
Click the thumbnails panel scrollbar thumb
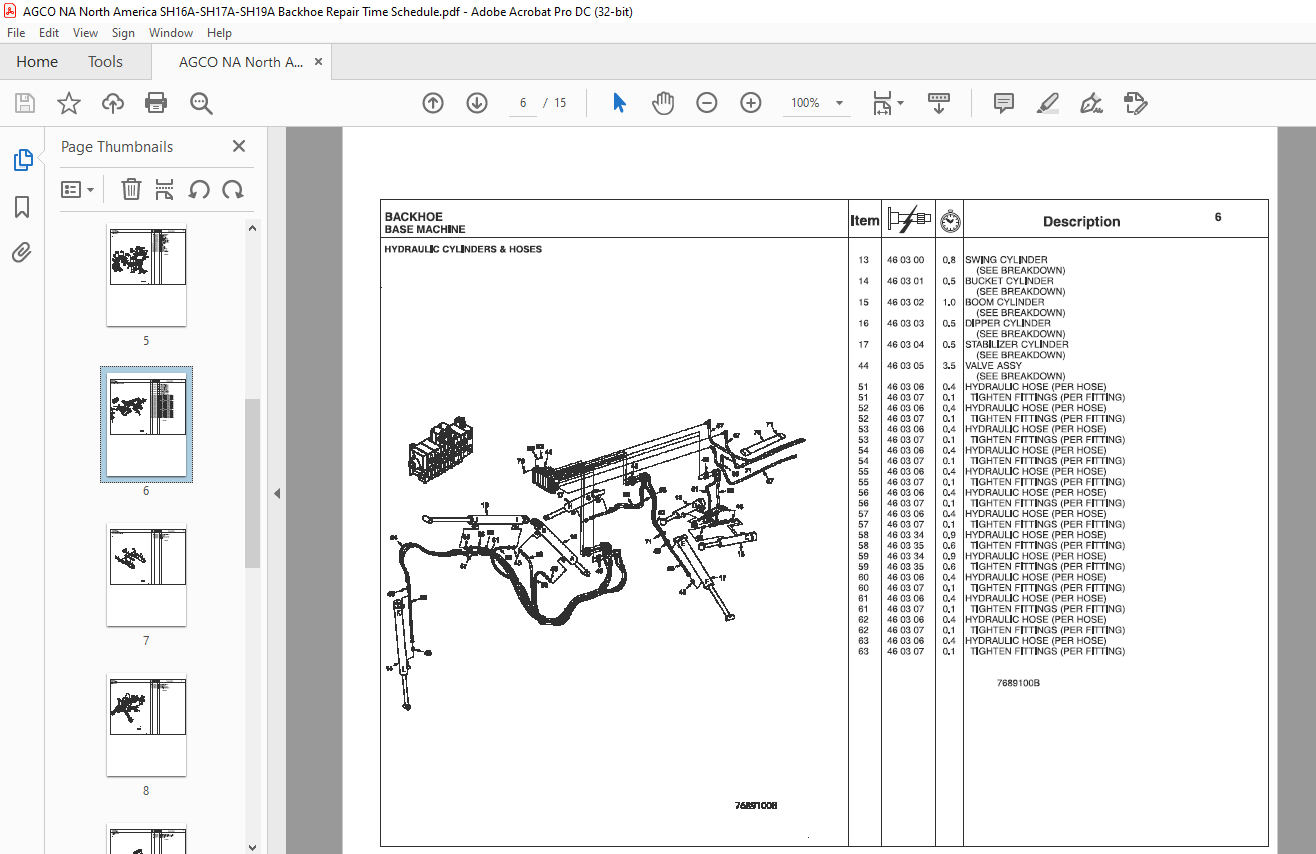click(x=252, y=483)
